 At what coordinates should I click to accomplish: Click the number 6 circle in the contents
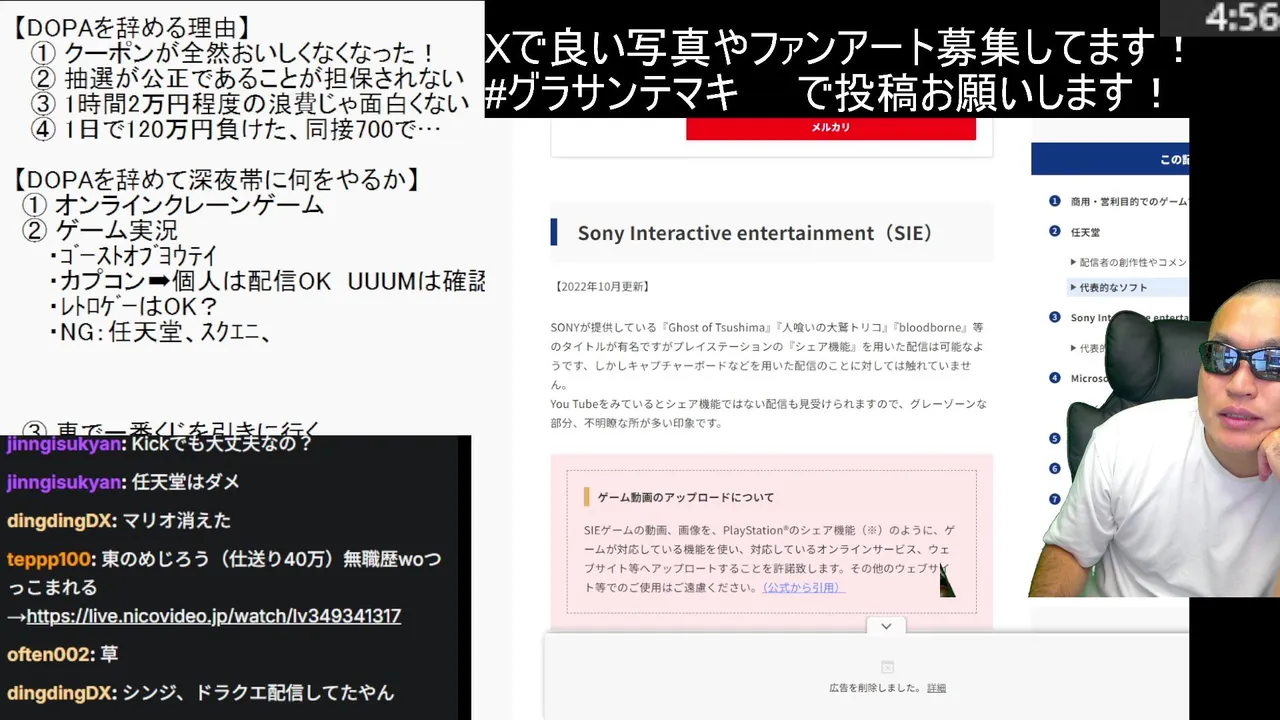coord(1054,468)
